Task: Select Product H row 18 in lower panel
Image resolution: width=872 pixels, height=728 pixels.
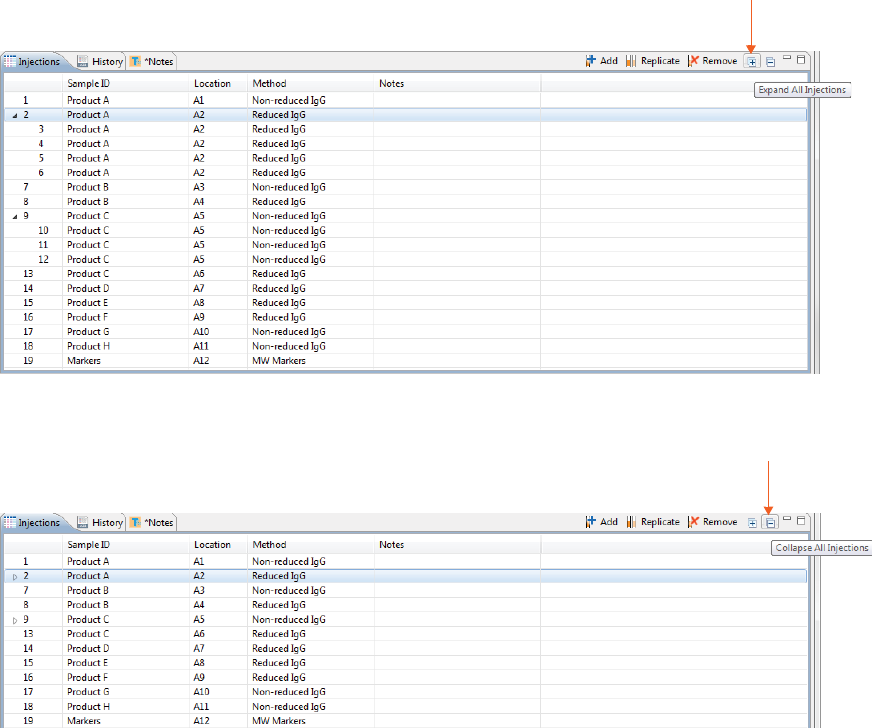Action: click(x=406, y=706)
